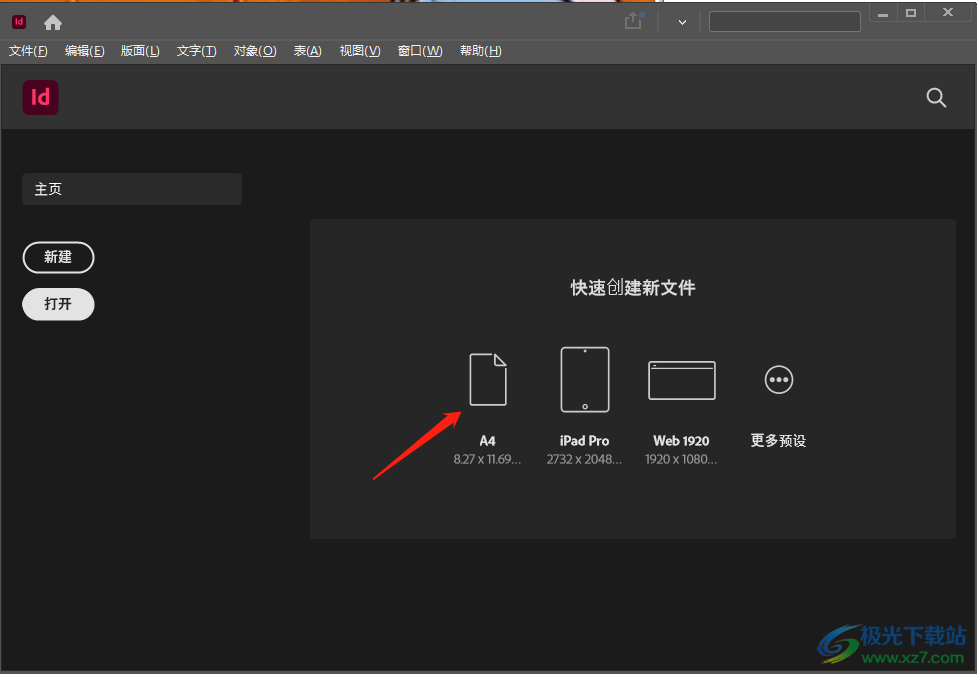This screenshot has width=977, height=674.
Task: Open the 编辑(E) menu
Action: pos(85,51)
